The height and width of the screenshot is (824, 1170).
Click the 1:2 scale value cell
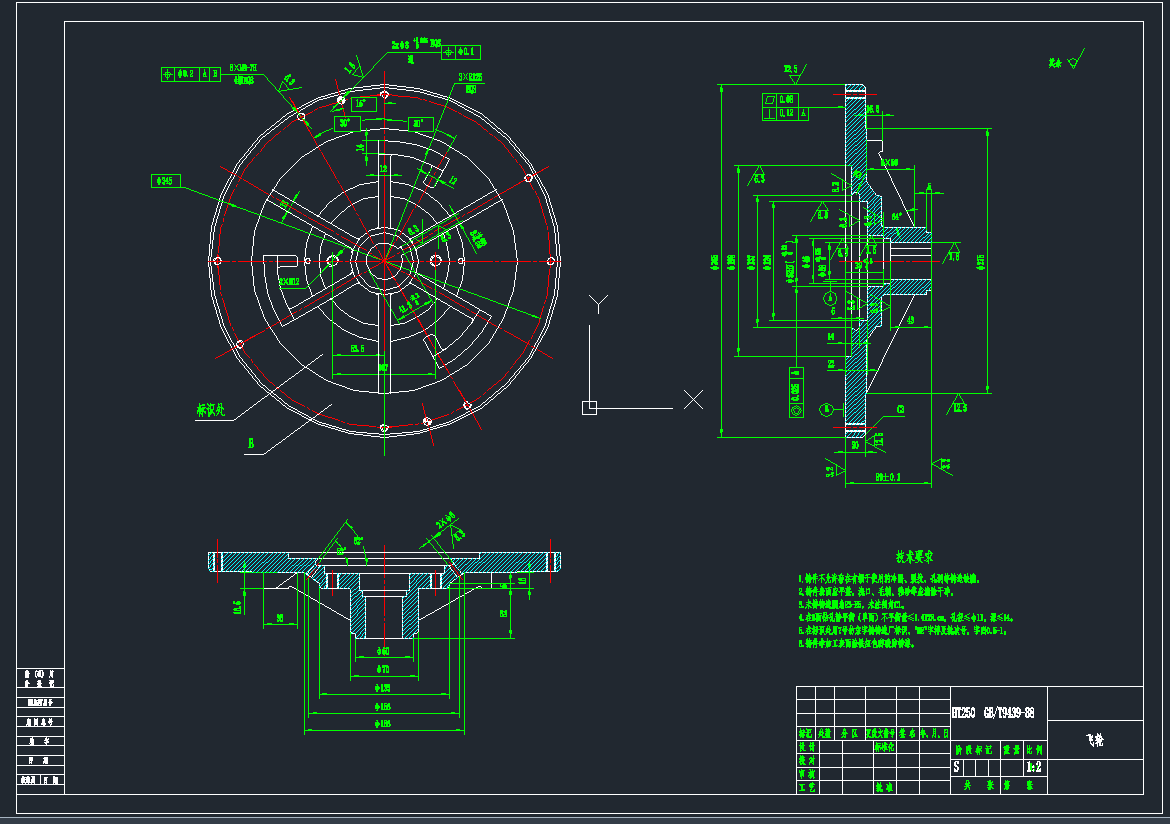click(x=1034, y=767)
